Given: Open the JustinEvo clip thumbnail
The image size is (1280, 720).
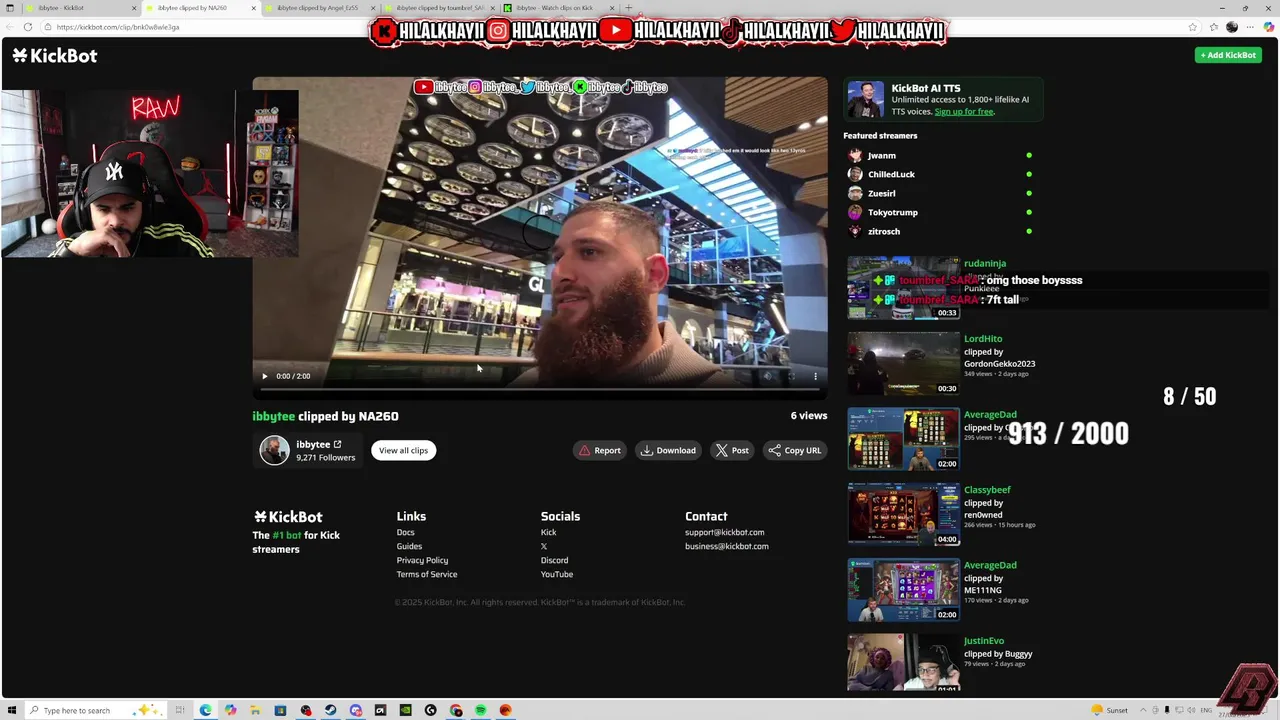Looking at the screenshot, I should click(x=903, y=663).
